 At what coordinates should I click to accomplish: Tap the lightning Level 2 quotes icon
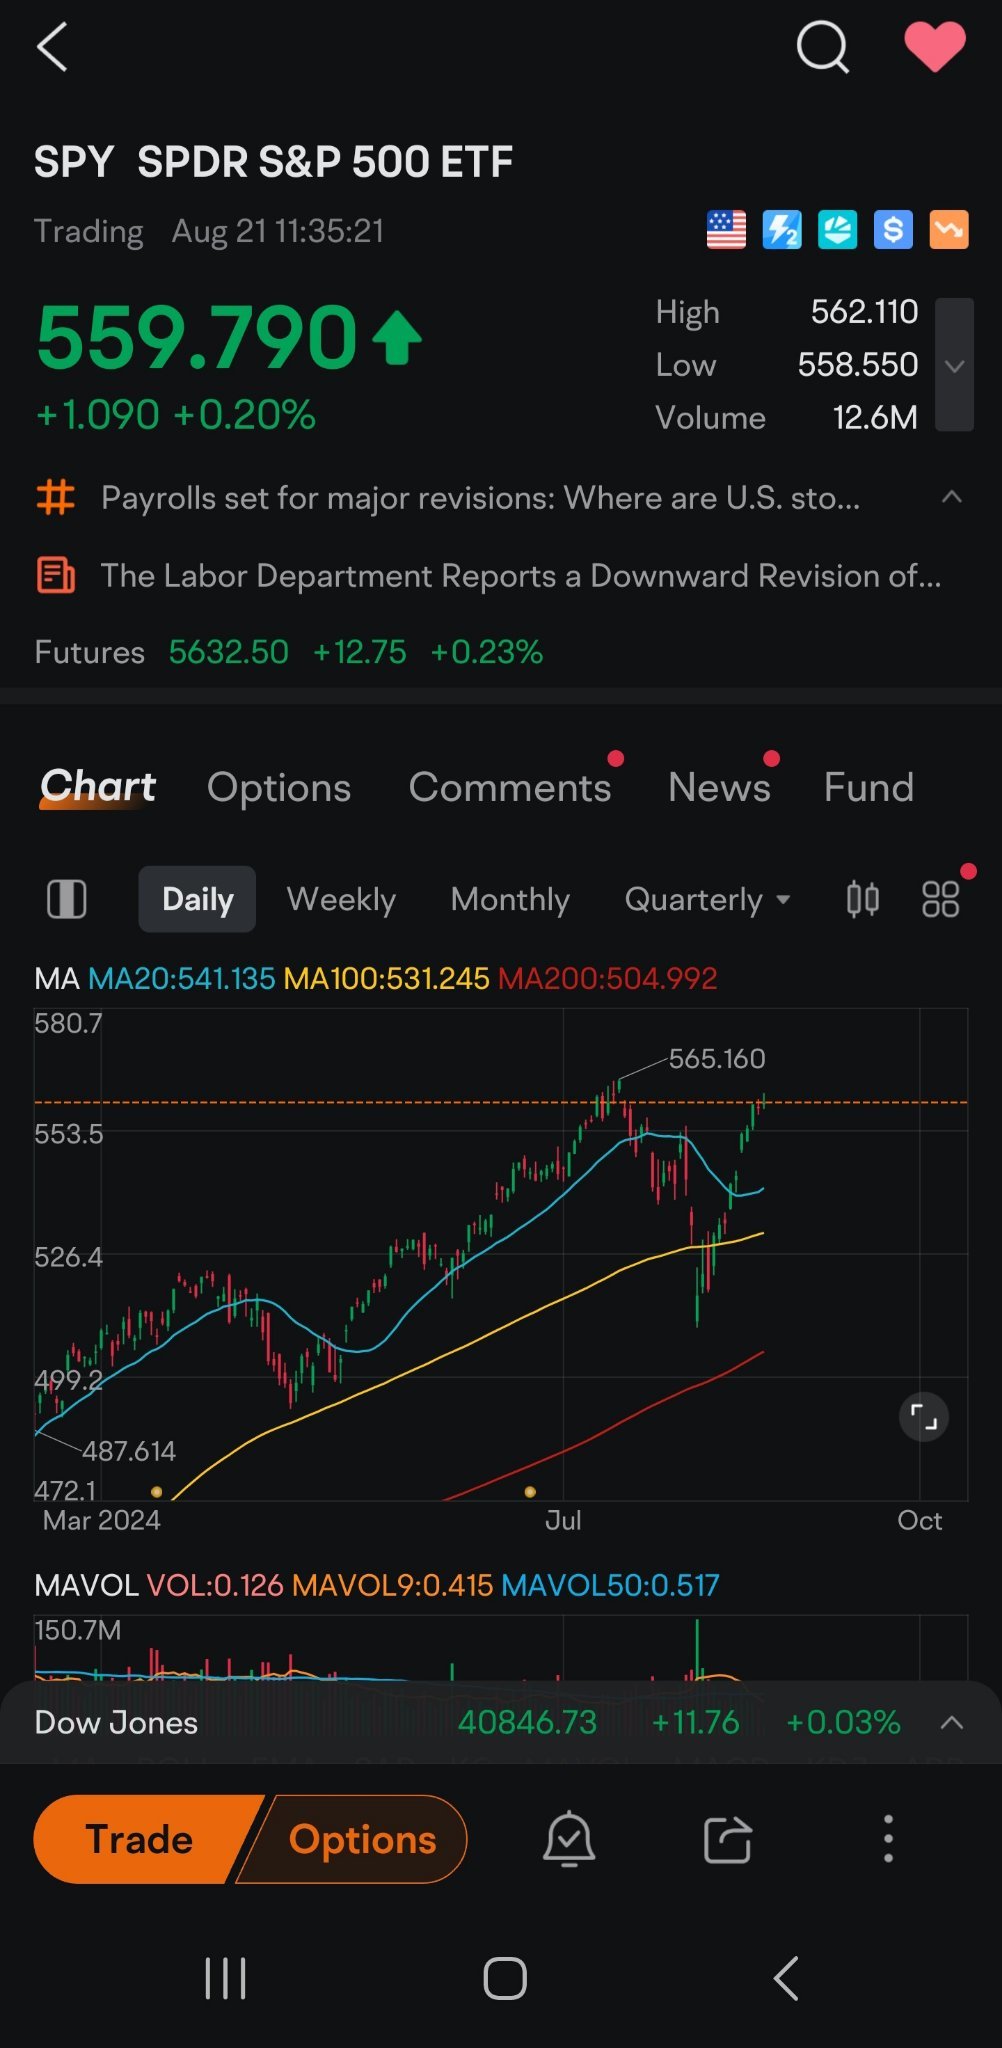pyautogui.click(x=782, y=230)
